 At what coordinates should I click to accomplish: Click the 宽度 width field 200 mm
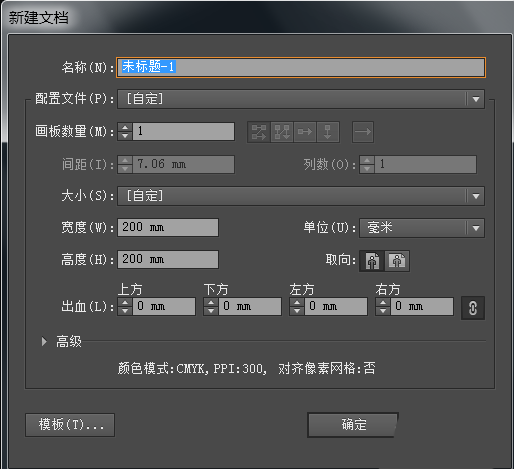click(168, 228)
